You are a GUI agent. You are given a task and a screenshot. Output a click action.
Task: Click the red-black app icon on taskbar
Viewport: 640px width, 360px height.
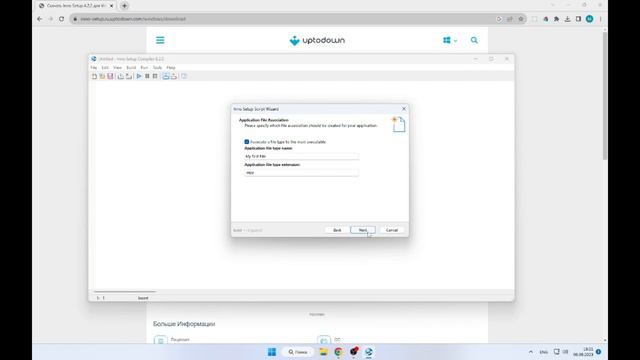tap(354, 351)
